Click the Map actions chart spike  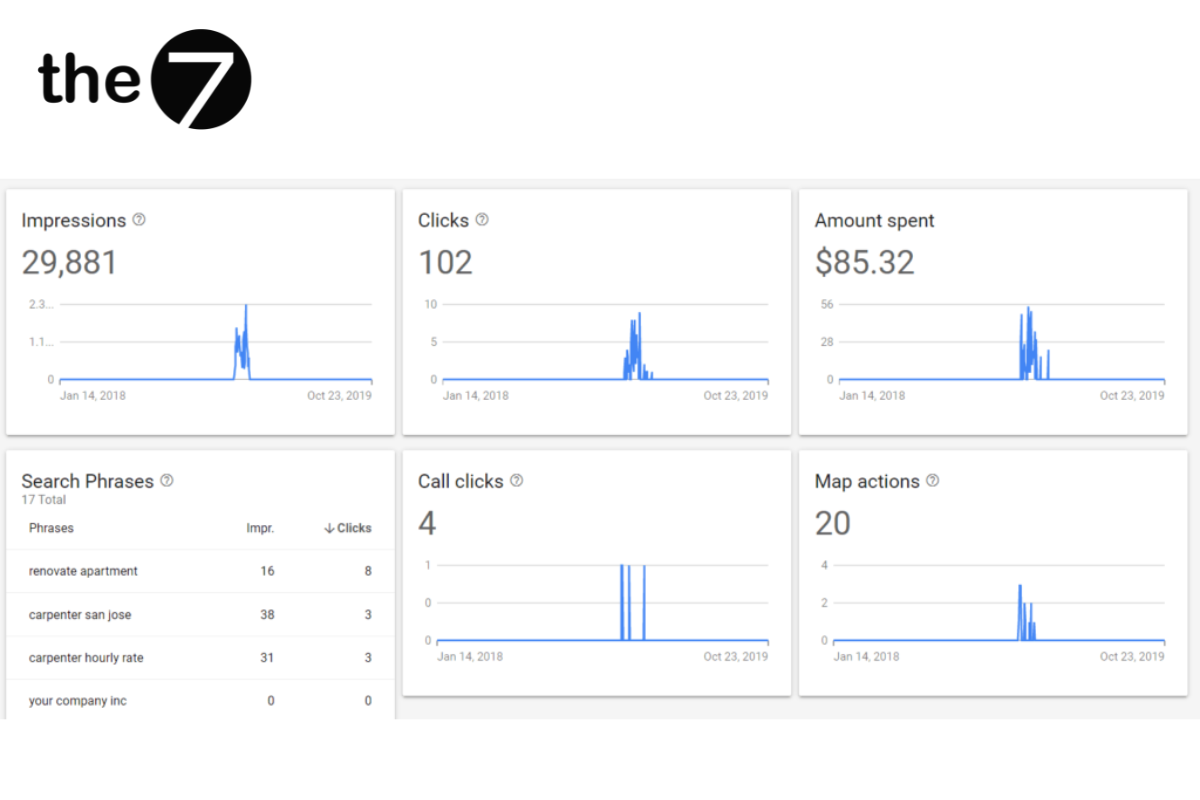(x=1020, y=600)
